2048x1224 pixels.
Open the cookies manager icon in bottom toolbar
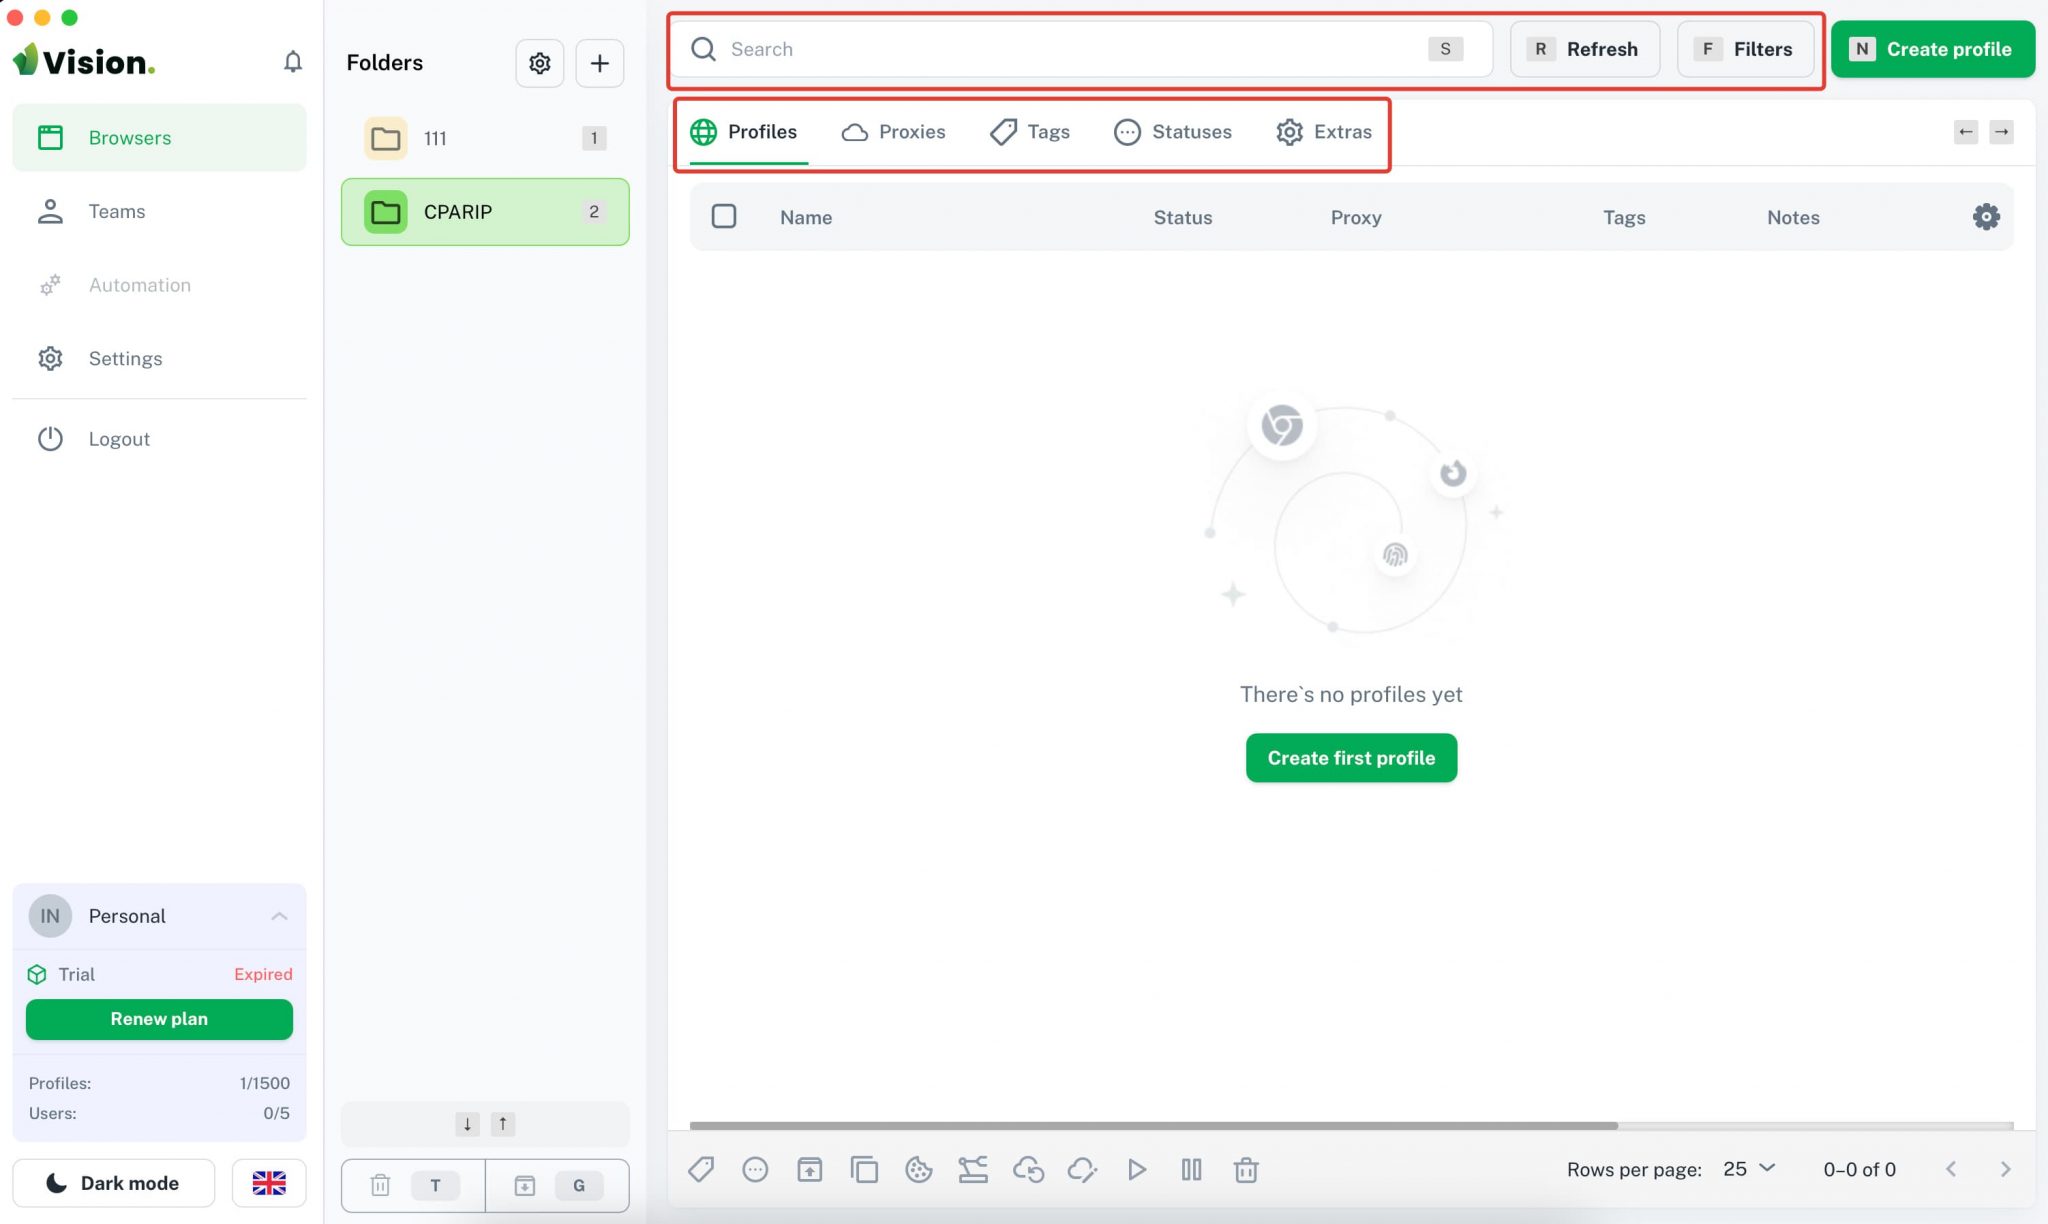[918, 1169]
